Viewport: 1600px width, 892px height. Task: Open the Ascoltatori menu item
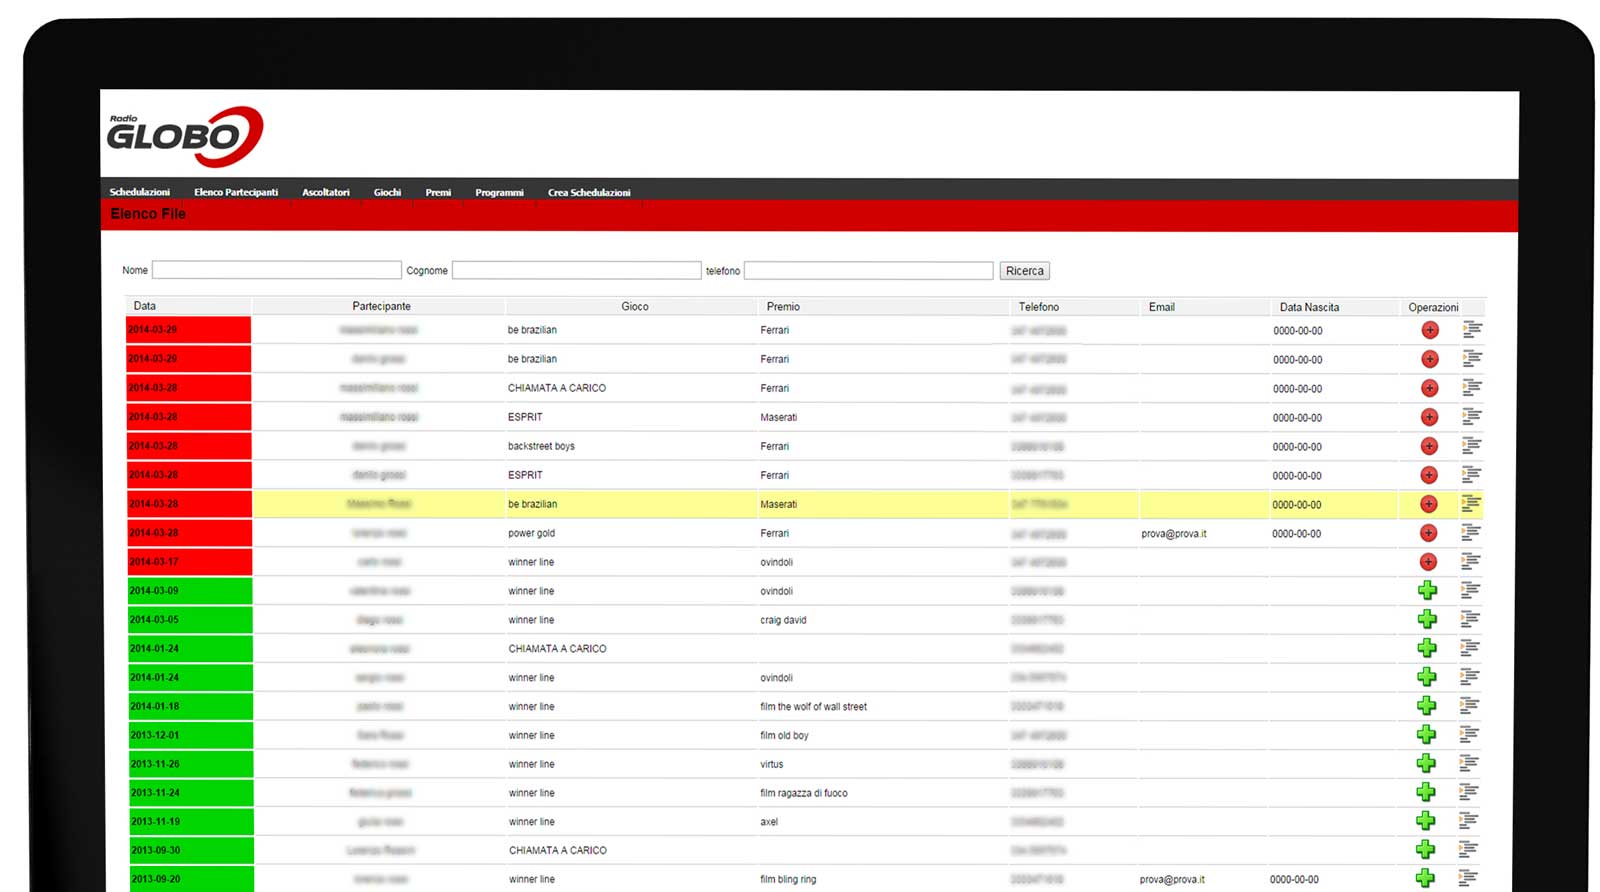326,192
